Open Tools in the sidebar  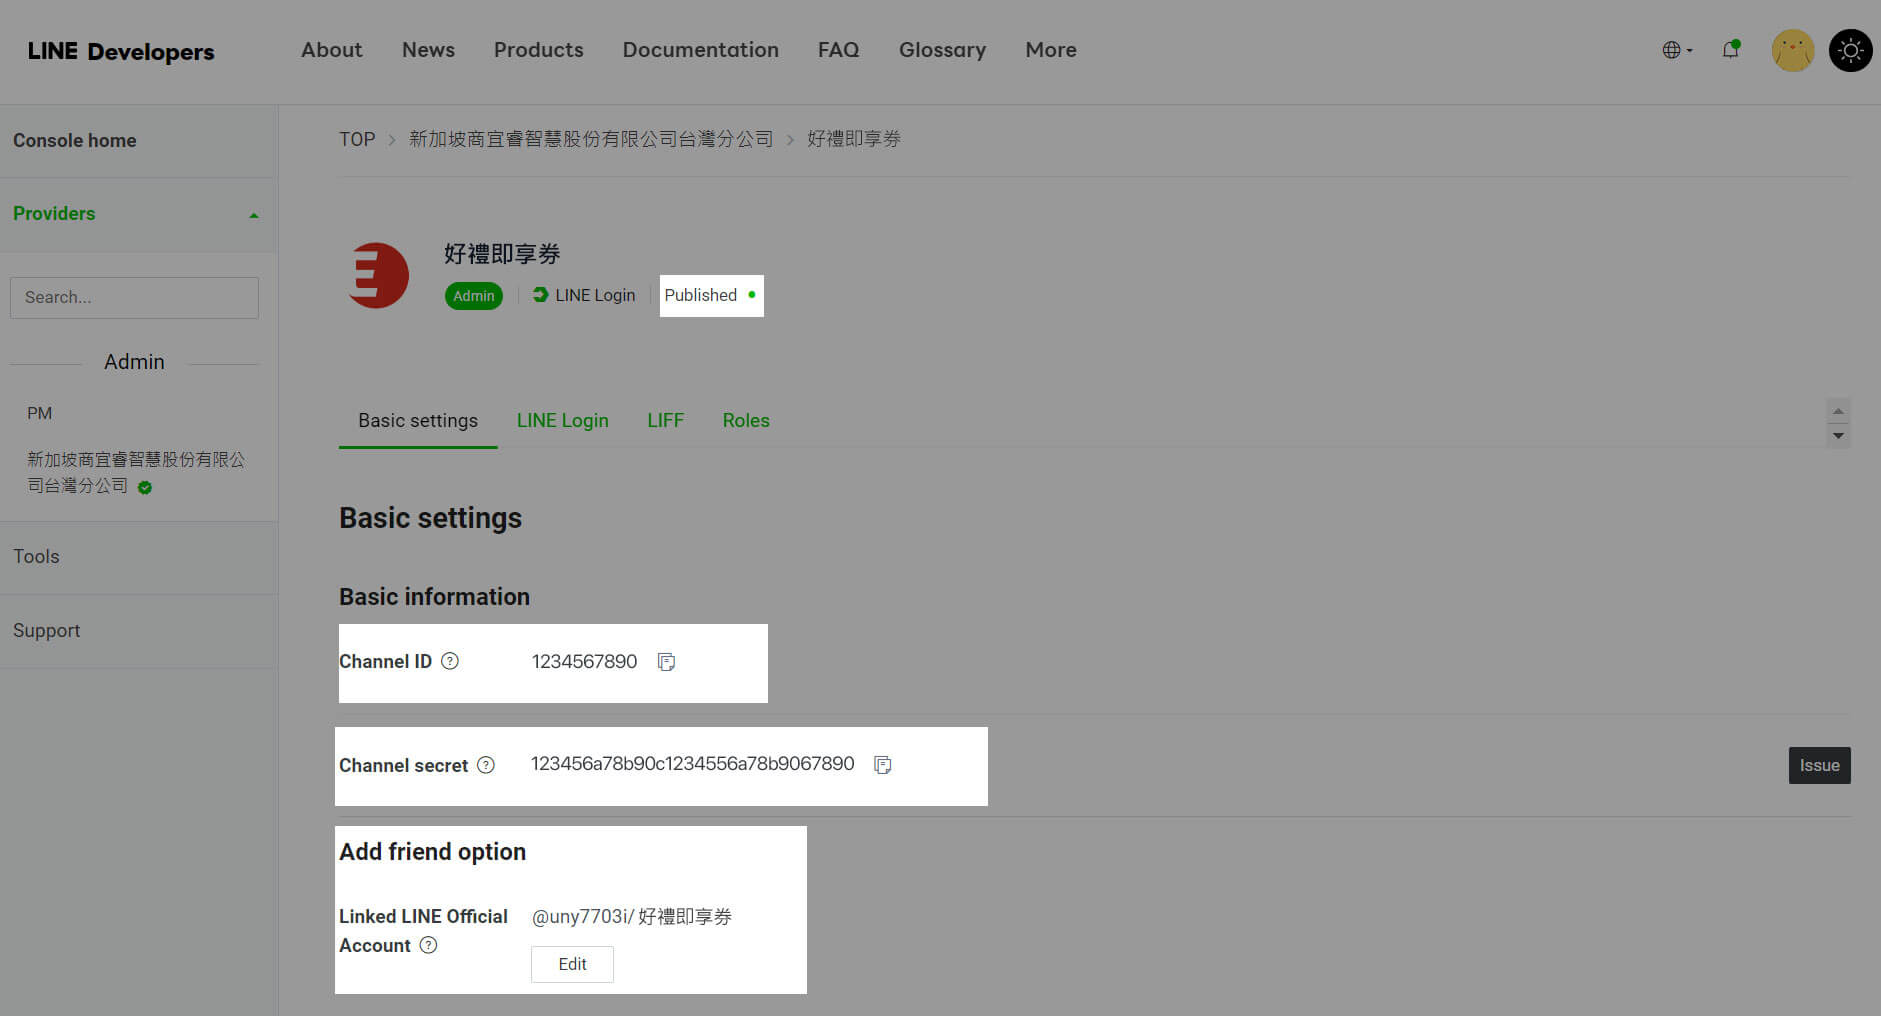coord(36,557)
